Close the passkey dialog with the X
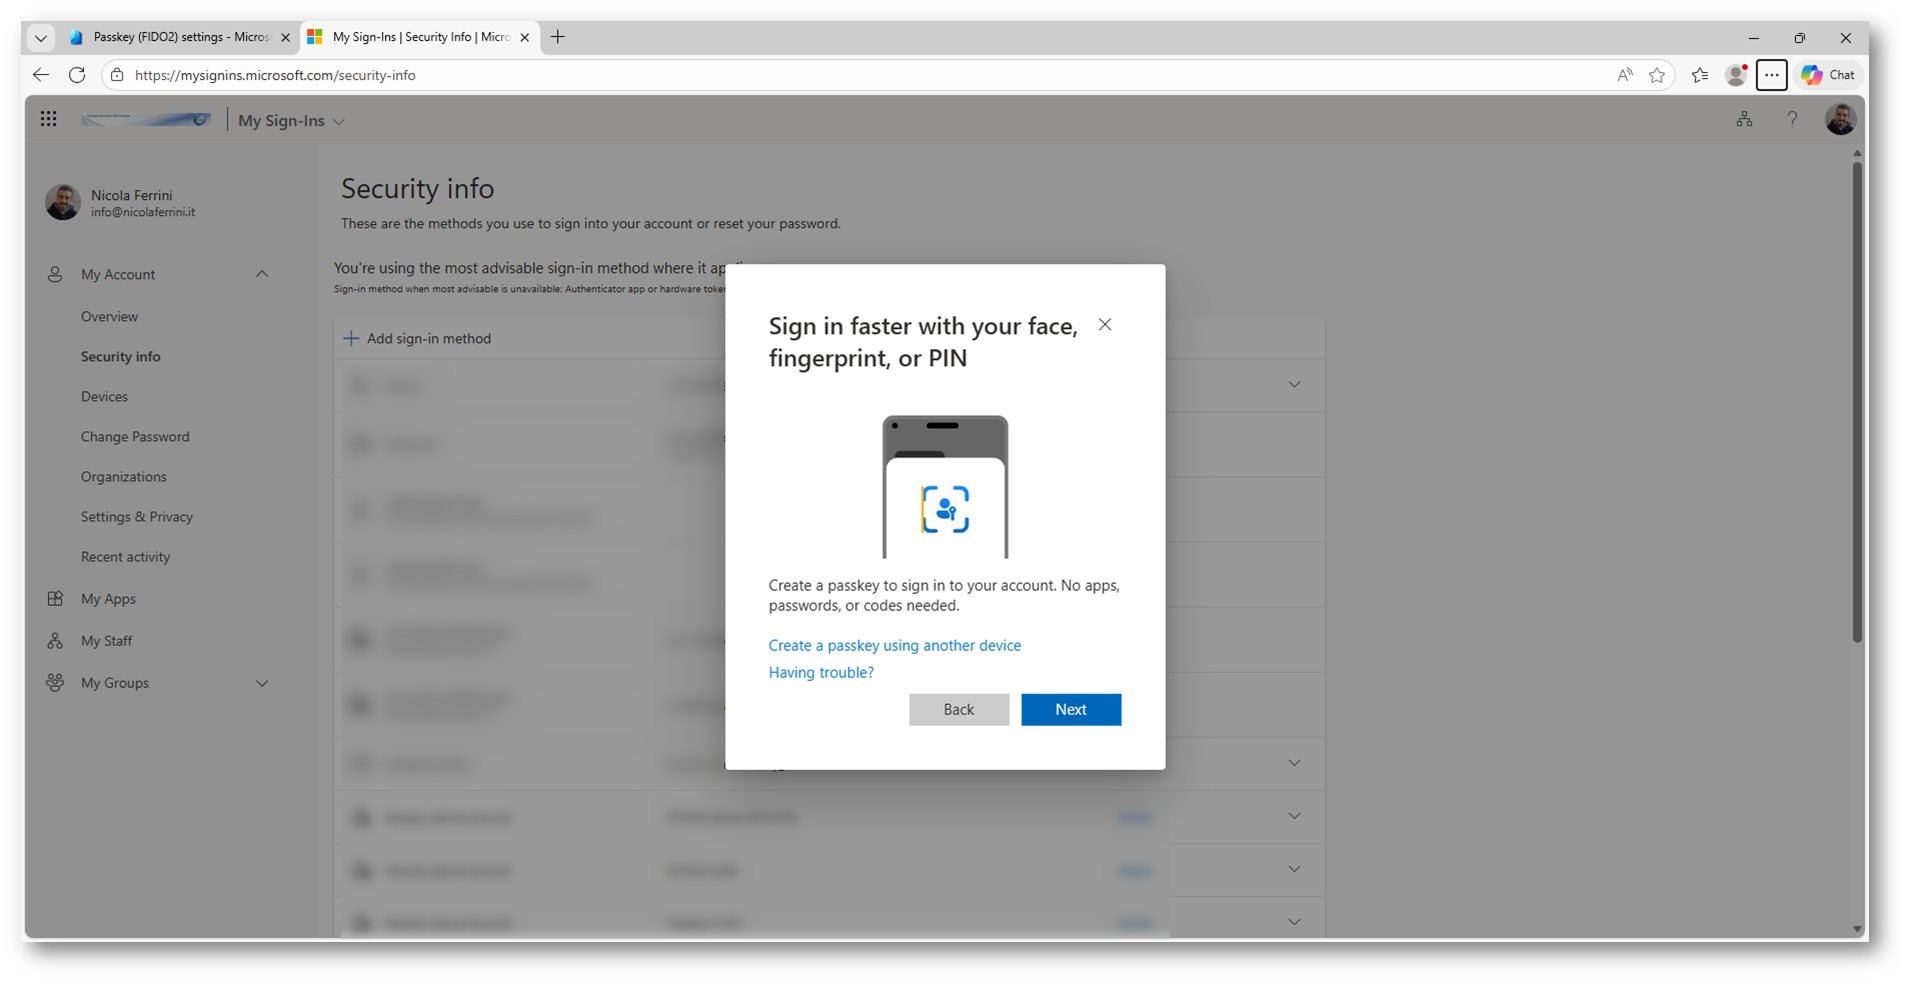The image size is (1911, 984). [1105, 324]
